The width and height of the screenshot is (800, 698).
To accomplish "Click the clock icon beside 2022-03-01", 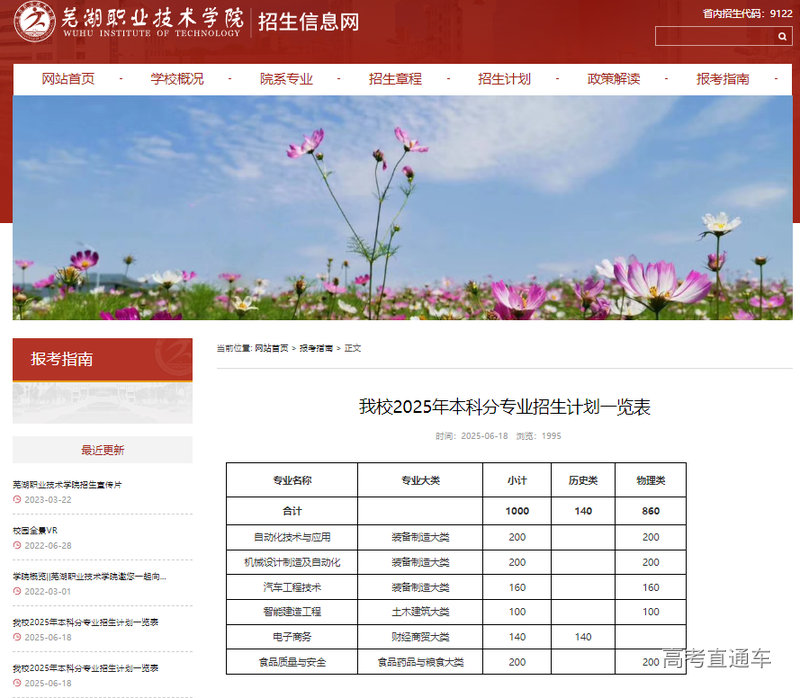I will pos(17,591).
